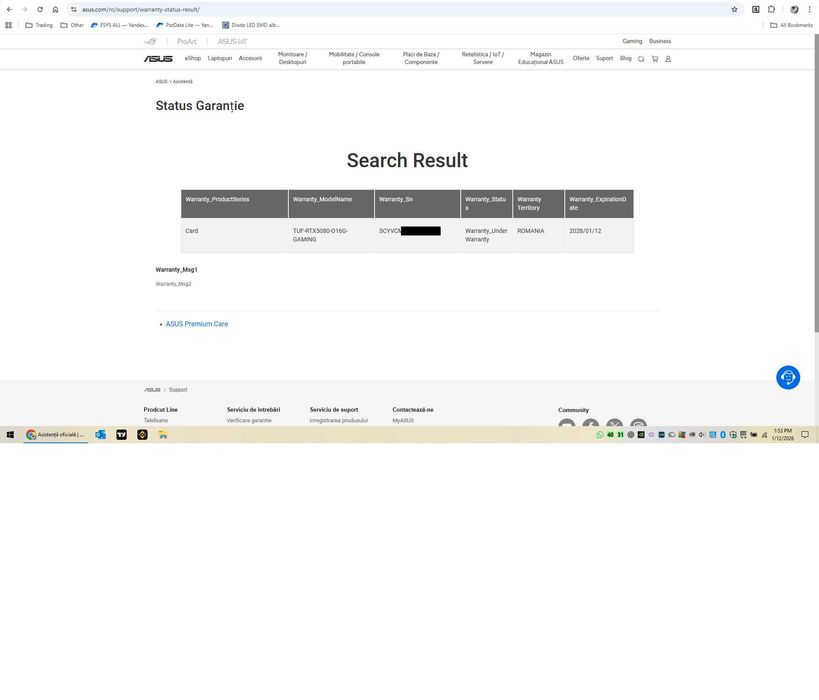Open the Accesorii menu
819x700 pixels.
pos(250,58)
